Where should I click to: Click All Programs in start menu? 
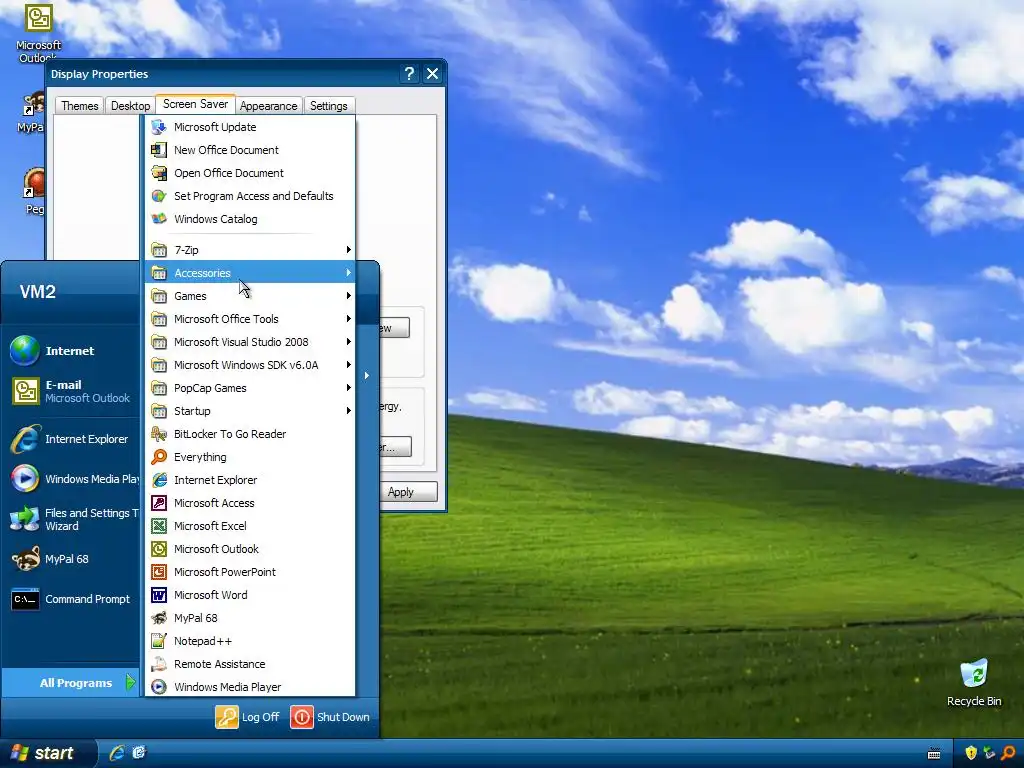tap(71, 682)
